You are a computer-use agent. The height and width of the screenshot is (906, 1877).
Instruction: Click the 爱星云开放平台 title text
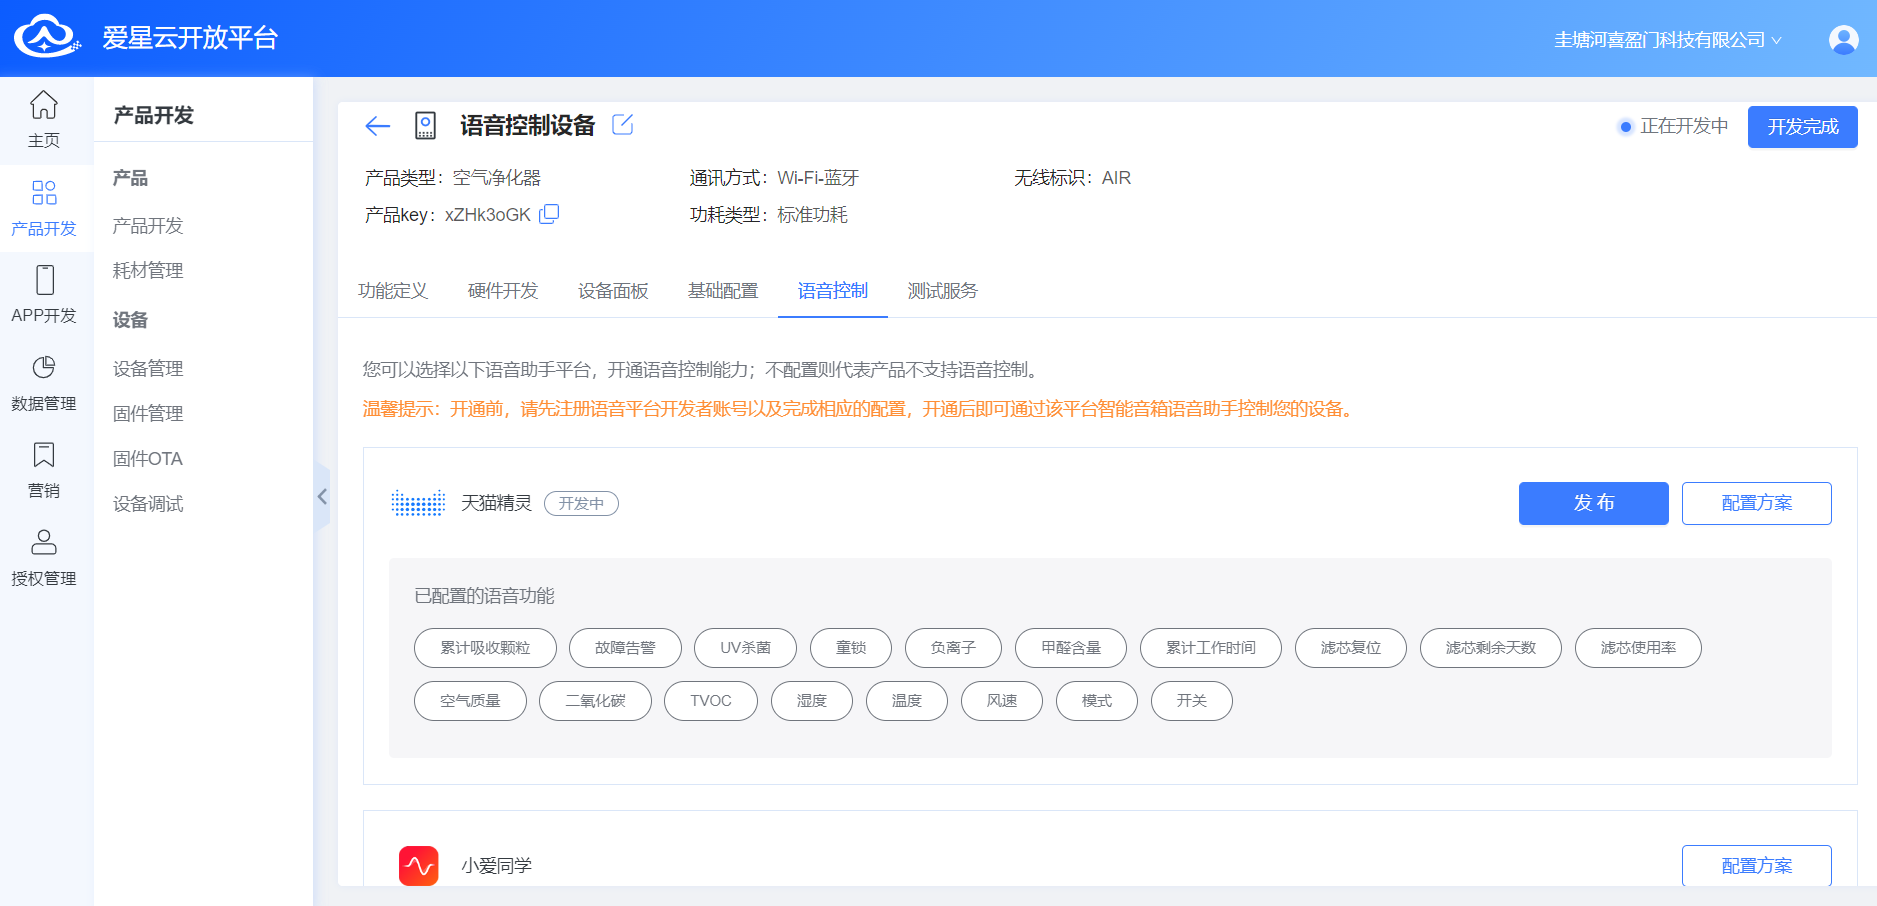pos(190,38)
